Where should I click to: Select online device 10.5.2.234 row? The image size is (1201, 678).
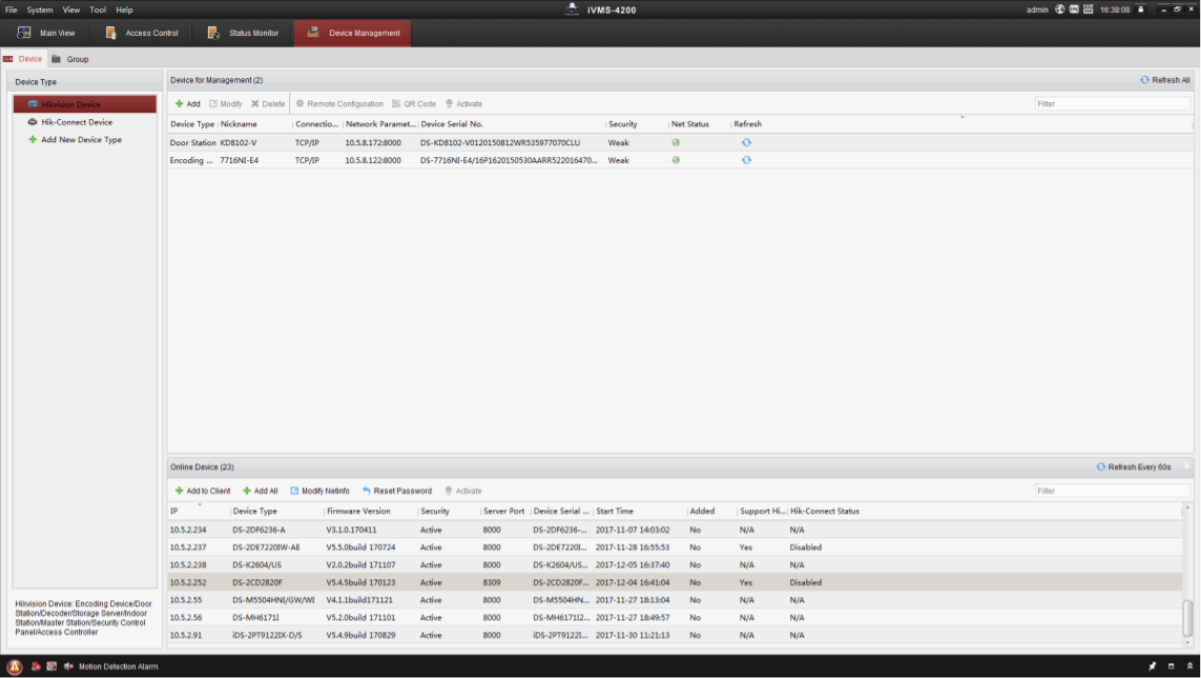point(675,530)
